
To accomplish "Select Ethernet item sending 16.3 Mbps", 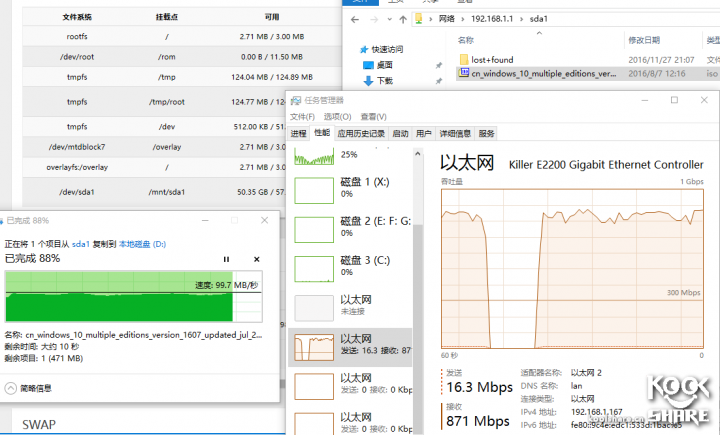I will [350, 347].
